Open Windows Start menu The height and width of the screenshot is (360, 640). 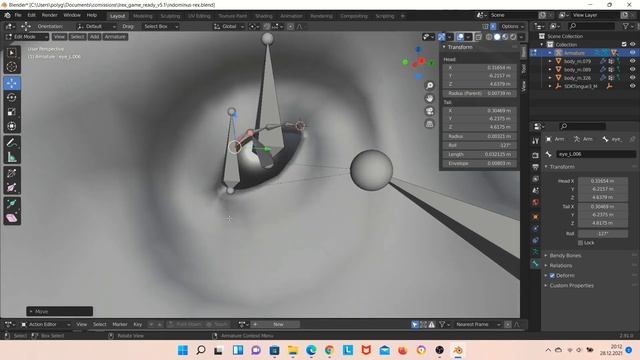coord(183,350)
